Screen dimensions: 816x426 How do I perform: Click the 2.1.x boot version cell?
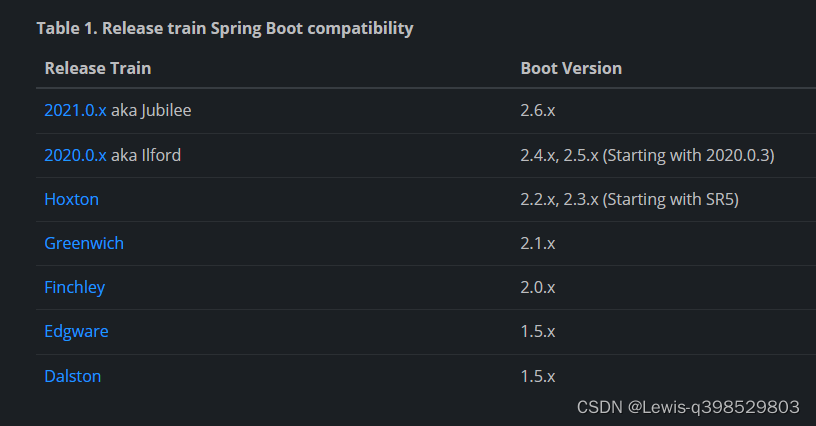[x=538, y=243]
